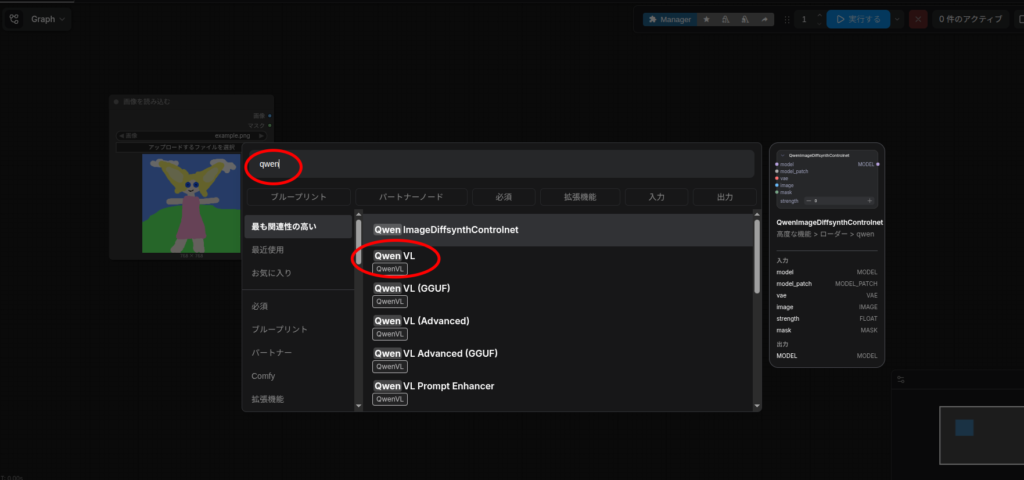The height and width of the screenshot is (480, 1024).
Task: Click the node search field containing qwen
Action: pos(500,164)
